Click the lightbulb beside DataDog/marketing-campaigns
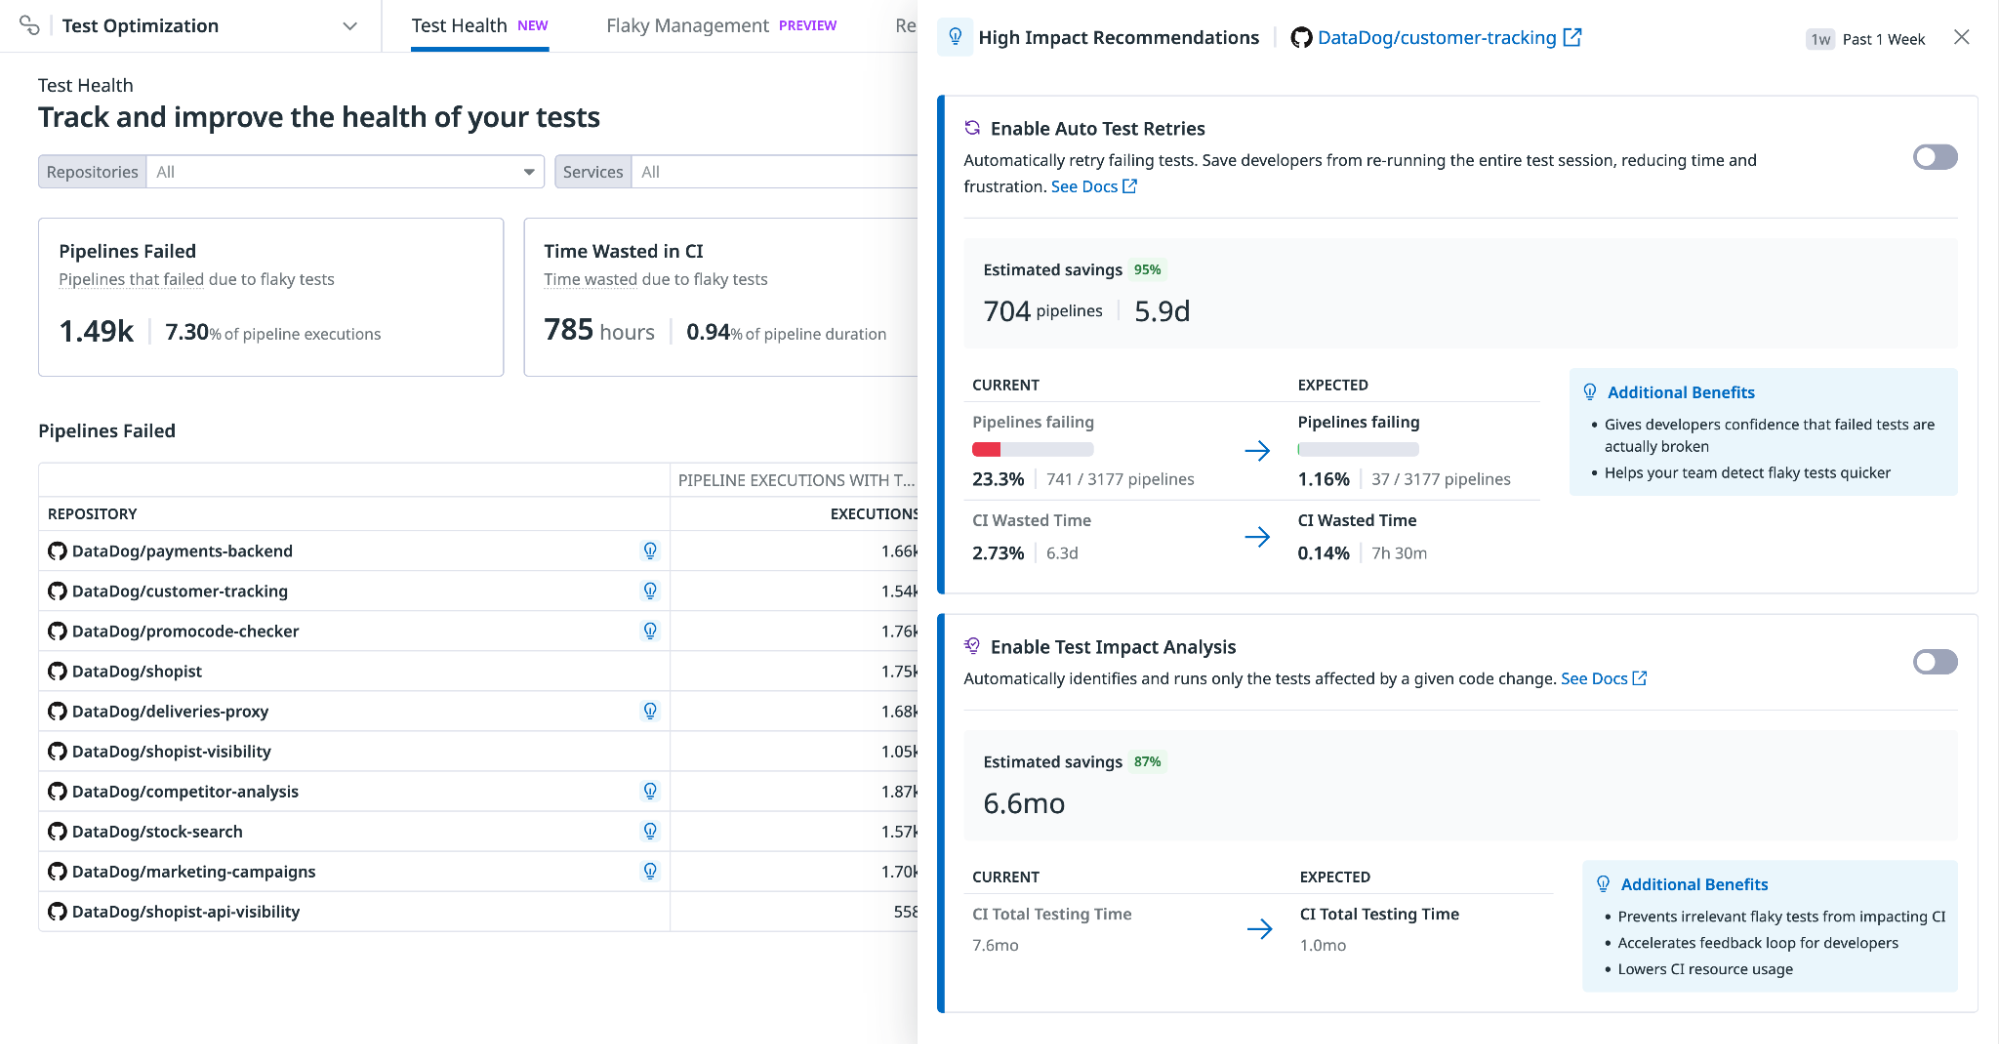The height and width of the screenshot is (1045, 1999). [x=651, y=871]
